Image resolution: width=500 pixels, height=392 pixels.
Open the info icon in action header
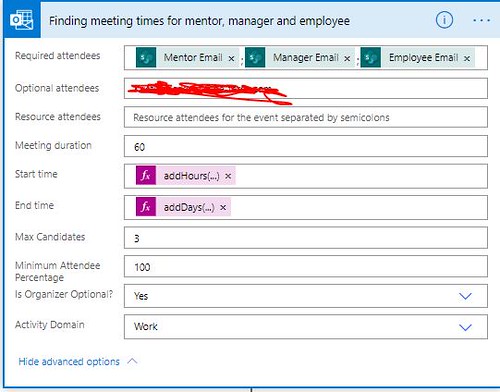tap(444, 20)
